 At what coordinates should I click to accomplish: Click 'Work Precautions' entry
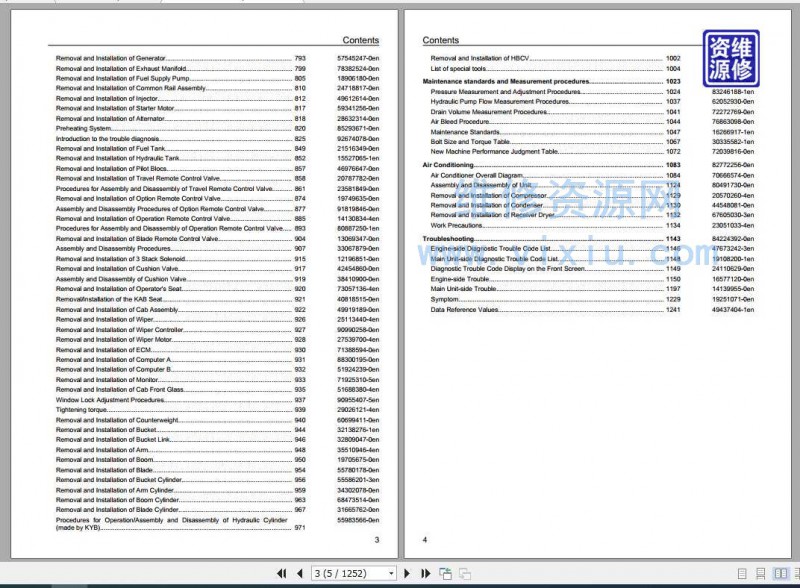pyautogui.click(x=457, y=225)
